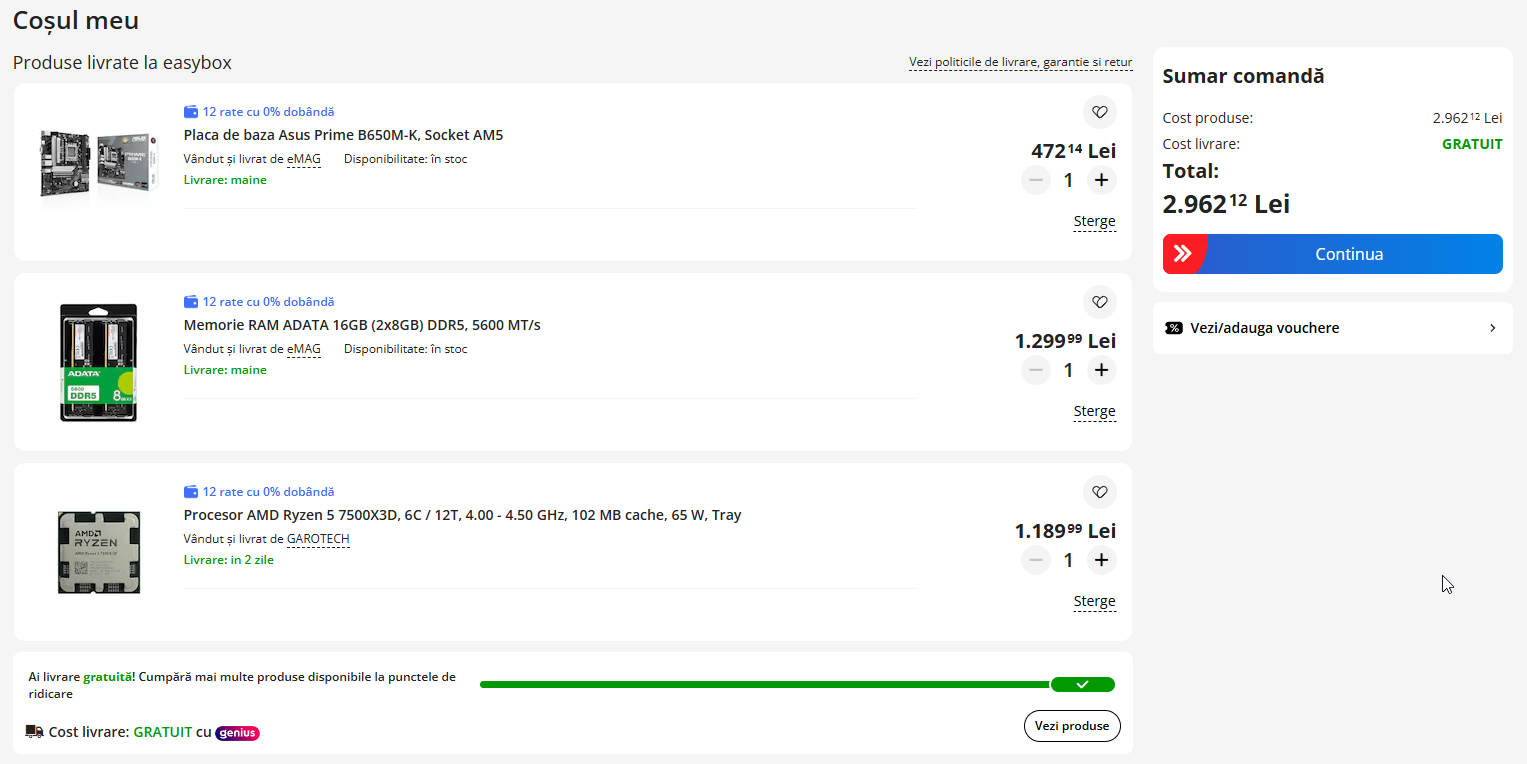
Task: Add Asus Prime motherboard to favorites heart
Action: (1100, 112)
